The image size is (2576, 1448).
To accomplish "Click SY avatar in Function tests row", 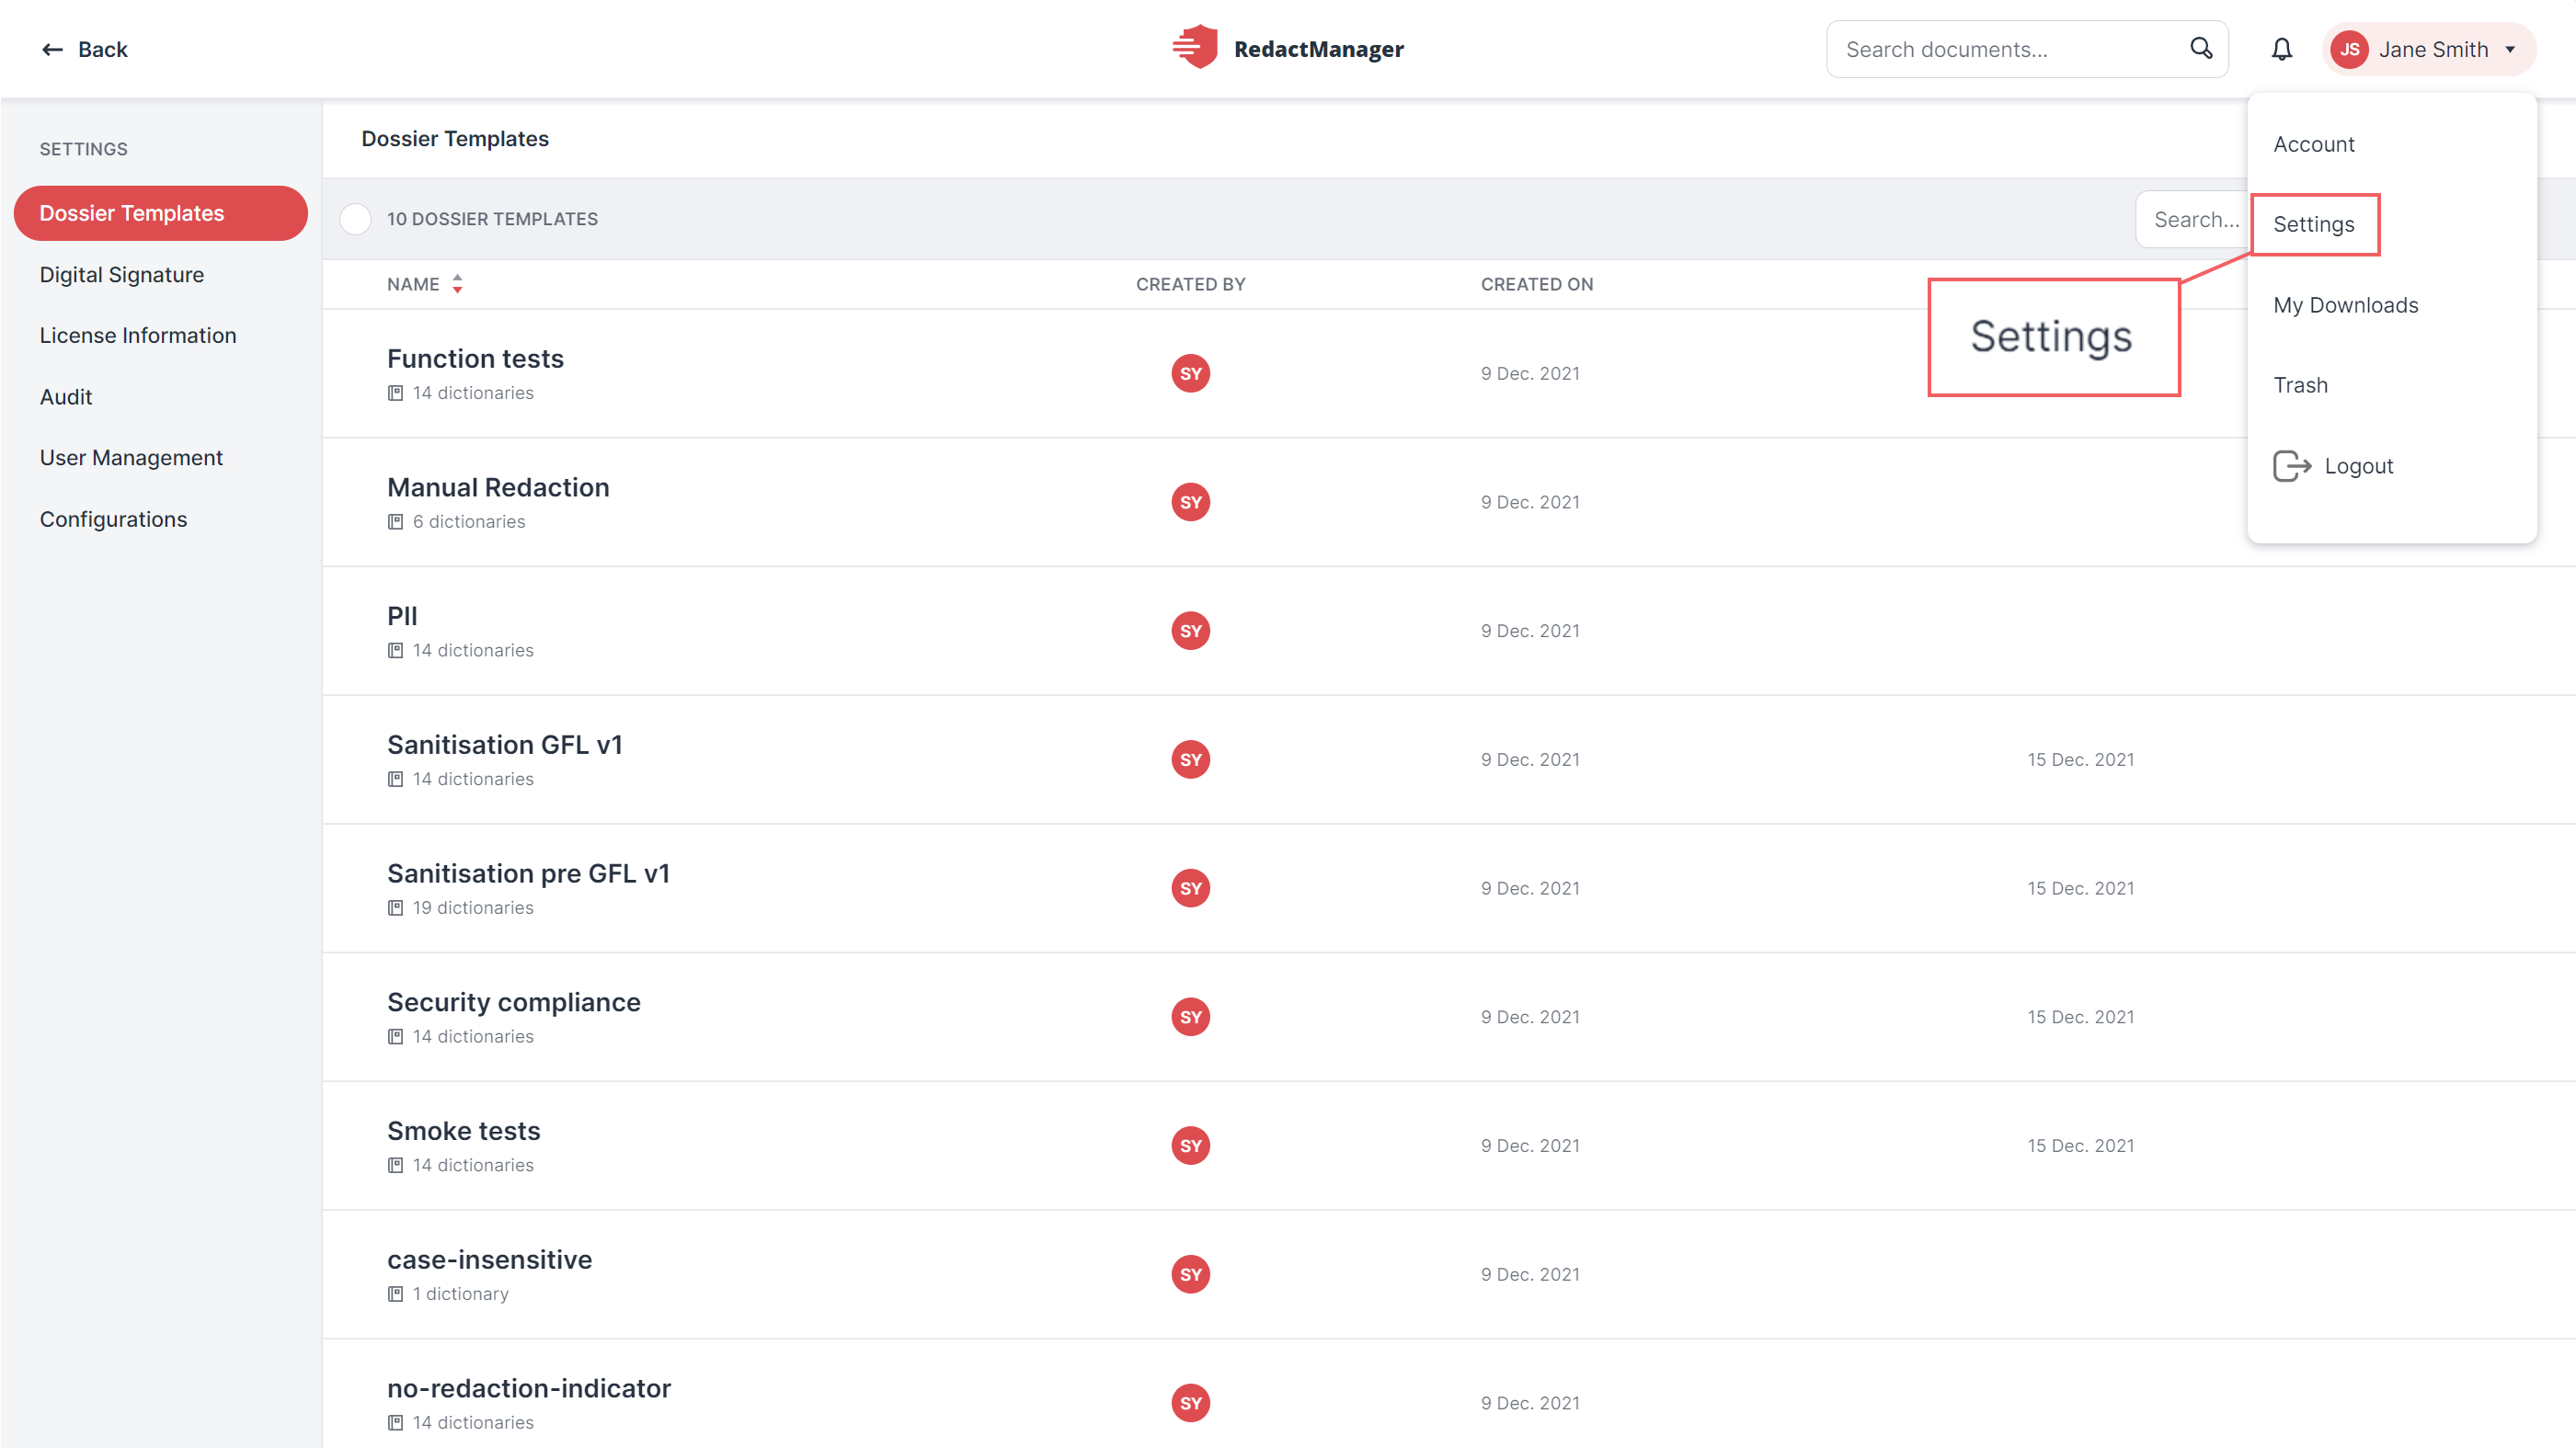I will (x=1190, y=373).
